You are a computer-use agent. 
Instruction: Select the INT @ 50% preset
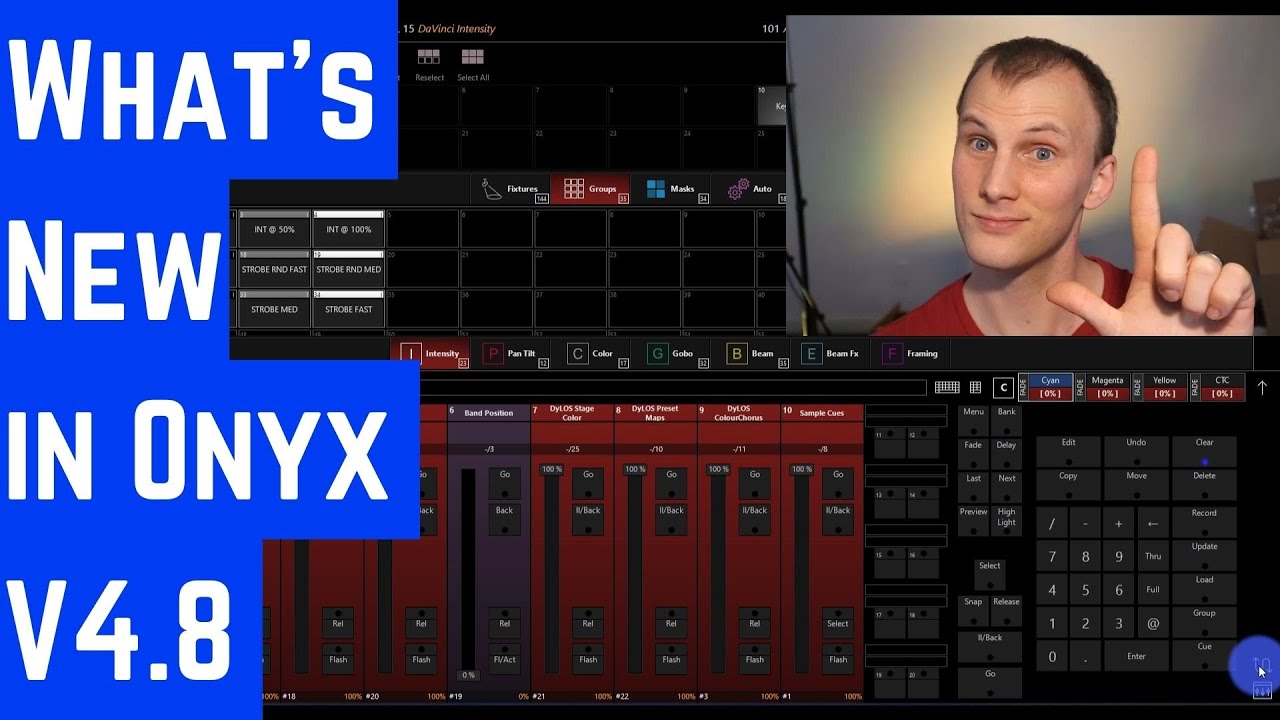pos(274,229)
